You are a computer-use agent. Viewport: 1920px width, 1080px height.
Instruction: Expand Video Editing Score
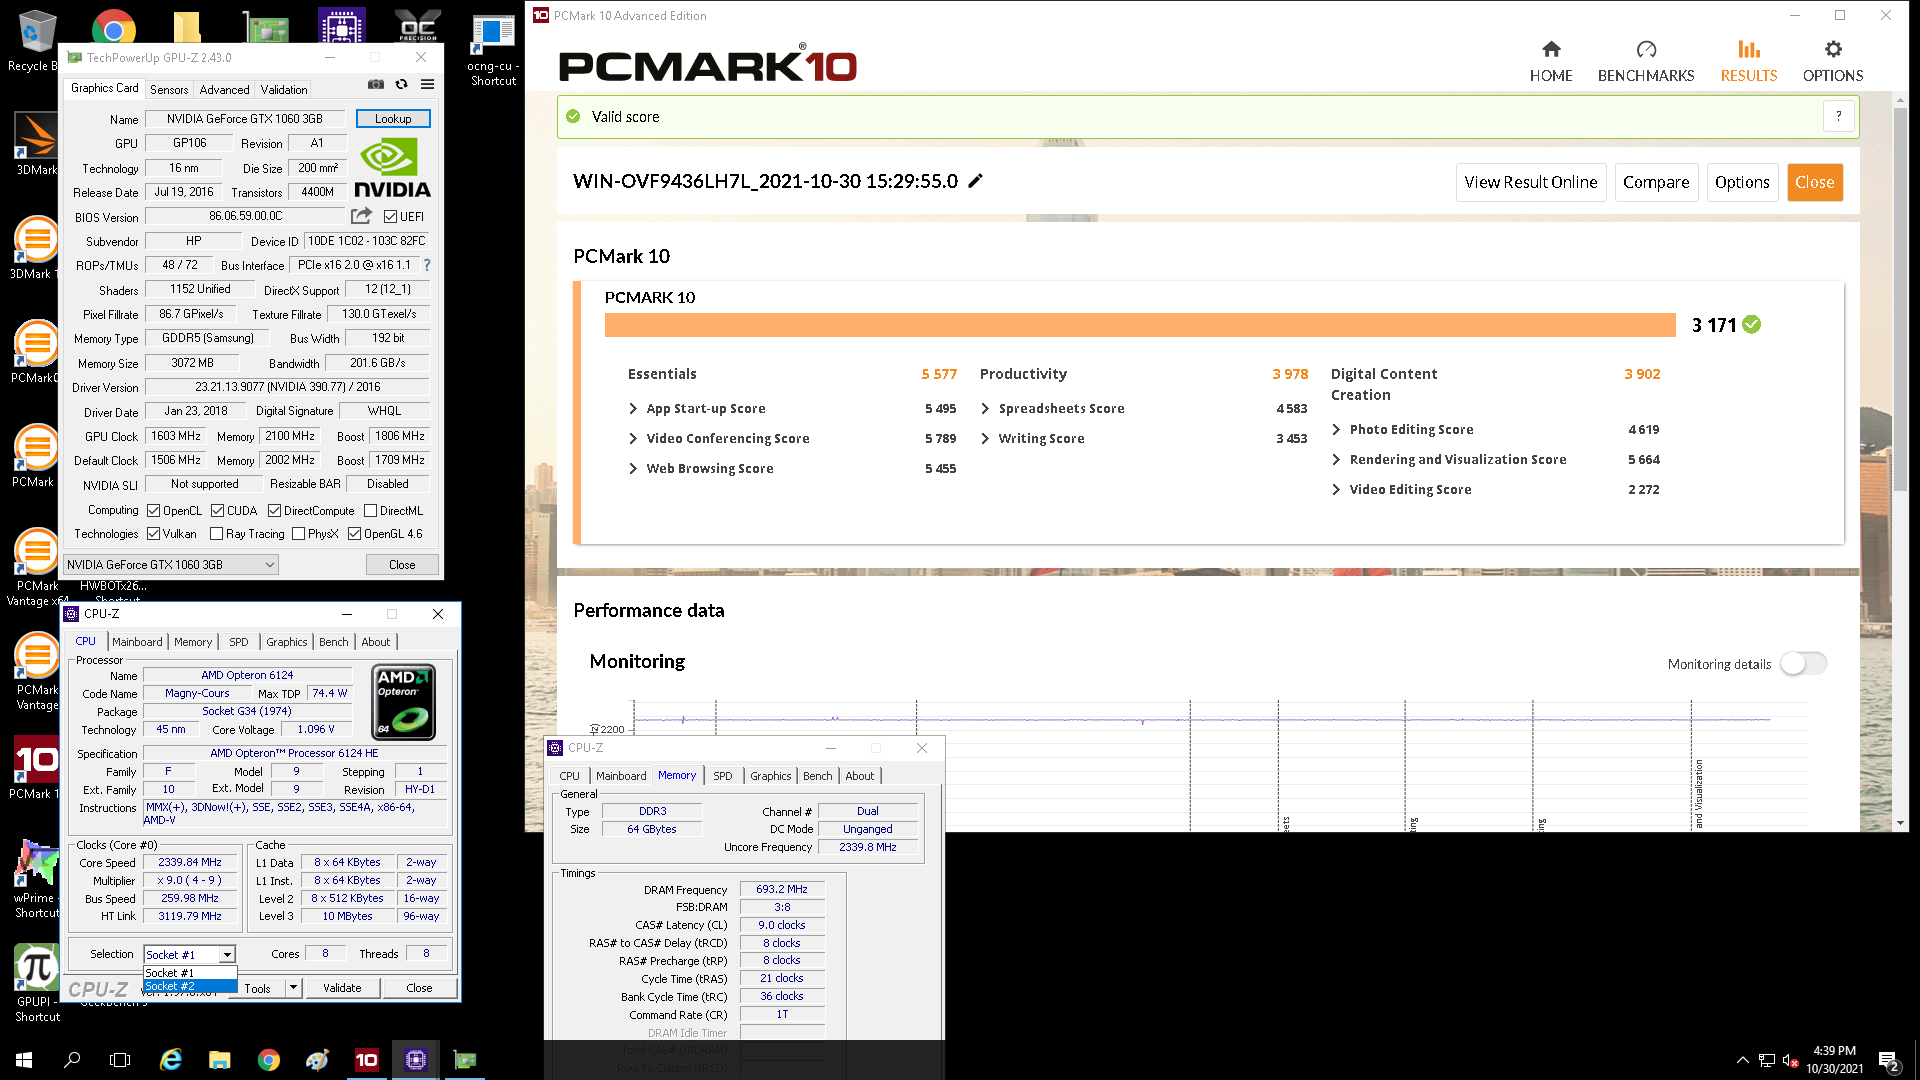[x=1336, y=489]
